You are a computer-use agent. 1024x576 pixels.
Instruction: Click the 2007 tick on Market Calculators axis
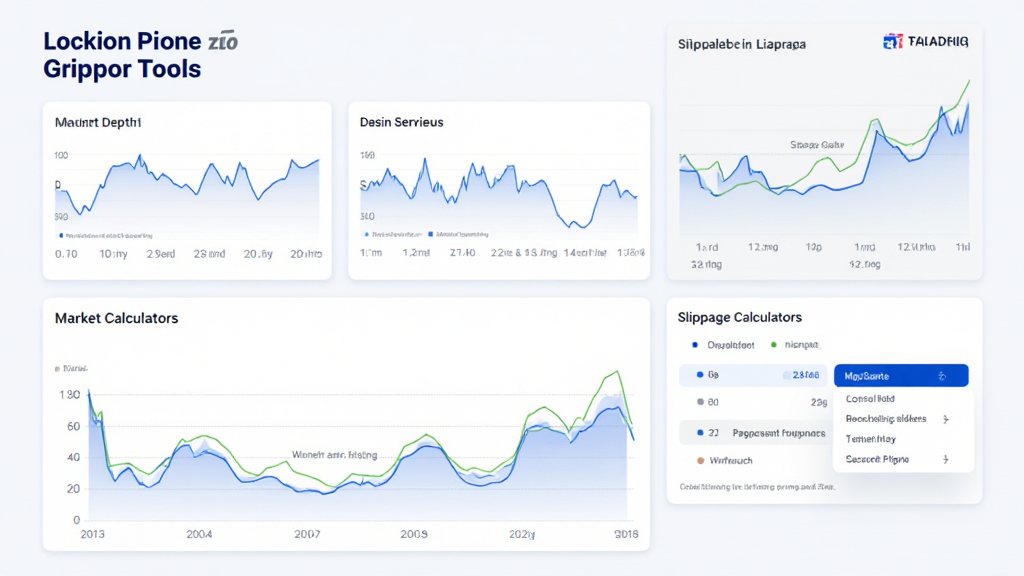[307, 534]
